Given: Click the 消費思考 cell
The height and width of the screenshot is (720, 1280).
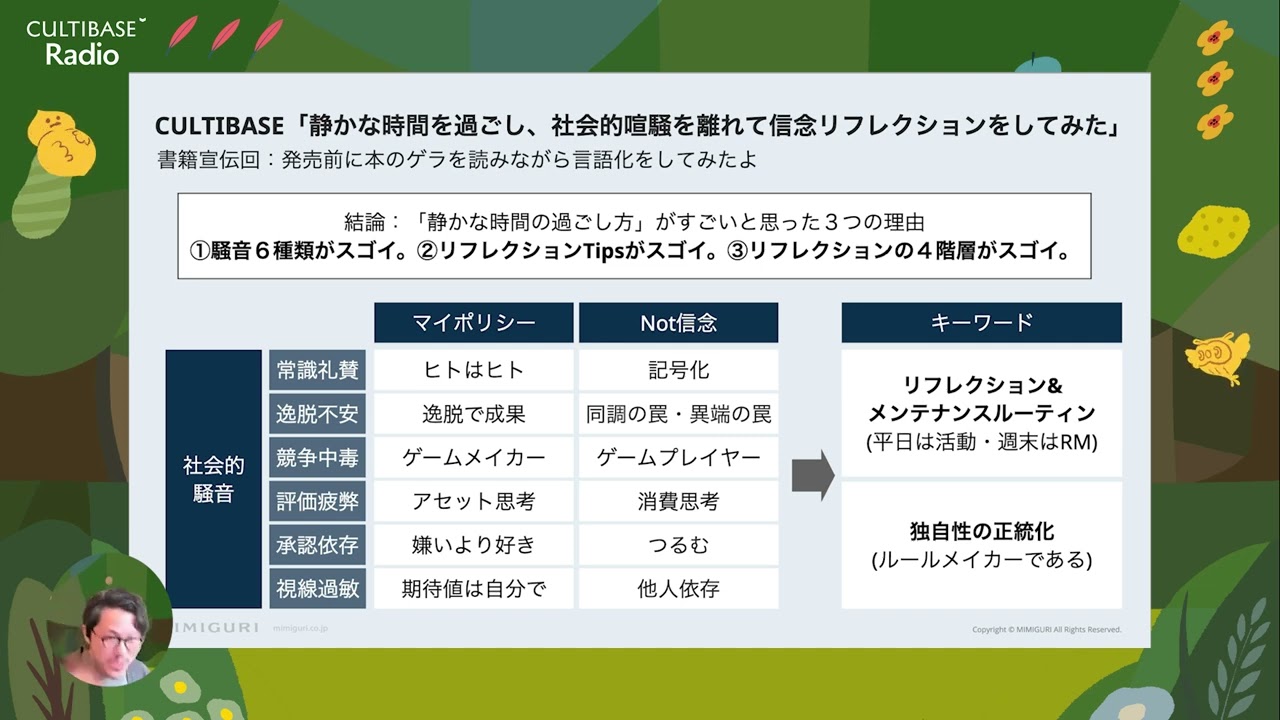Looking at the screenshot, I should [x=679, y=501].
